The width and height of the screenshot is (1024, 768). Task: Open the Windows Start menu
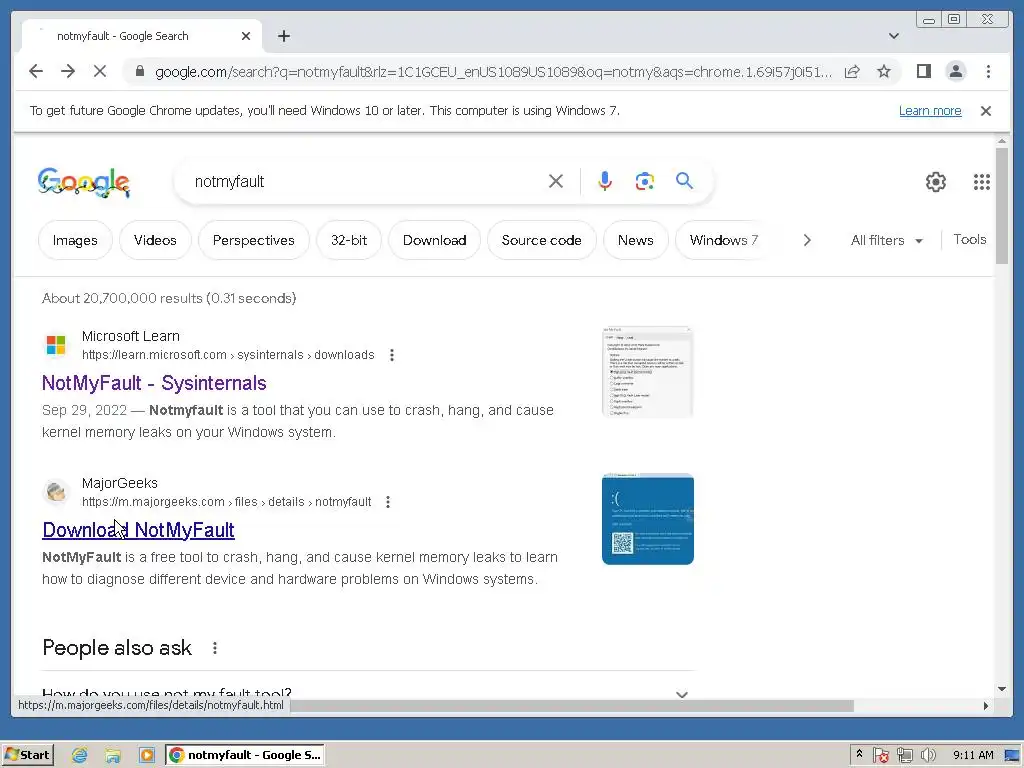(x=27, y=755)
